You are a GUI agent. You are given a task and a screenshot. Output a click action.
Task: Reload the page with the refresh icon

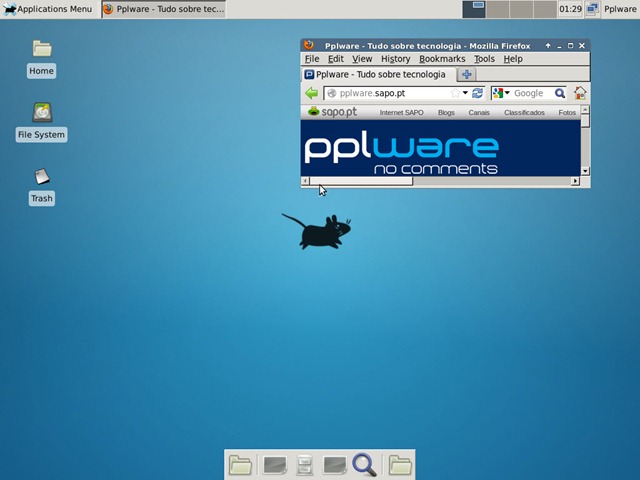coord(477,93)
